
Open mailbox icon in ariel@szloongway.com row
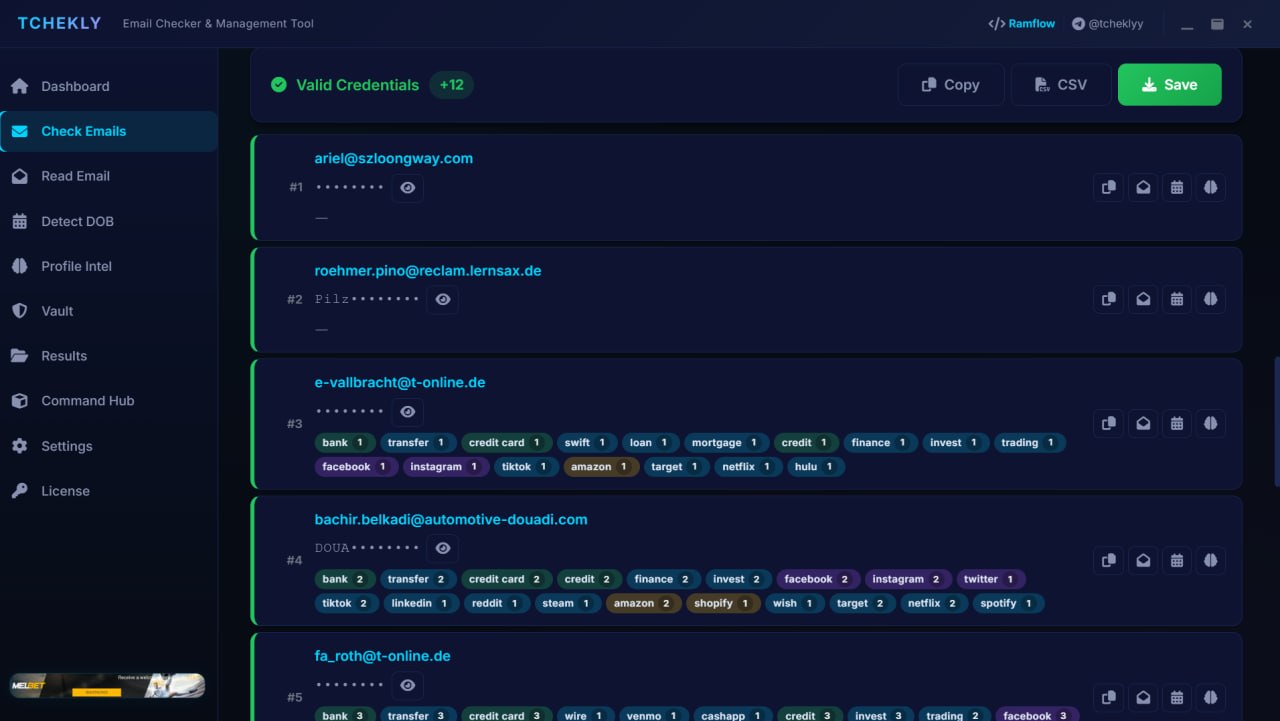(1142, 187)
